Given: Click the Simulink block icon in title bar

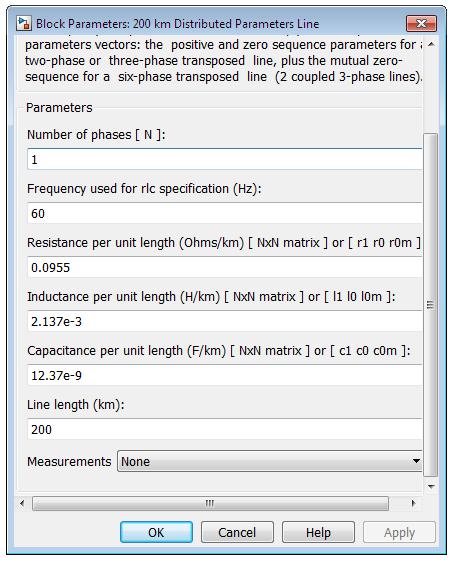Looking at the screenshot, I should 24,24.
